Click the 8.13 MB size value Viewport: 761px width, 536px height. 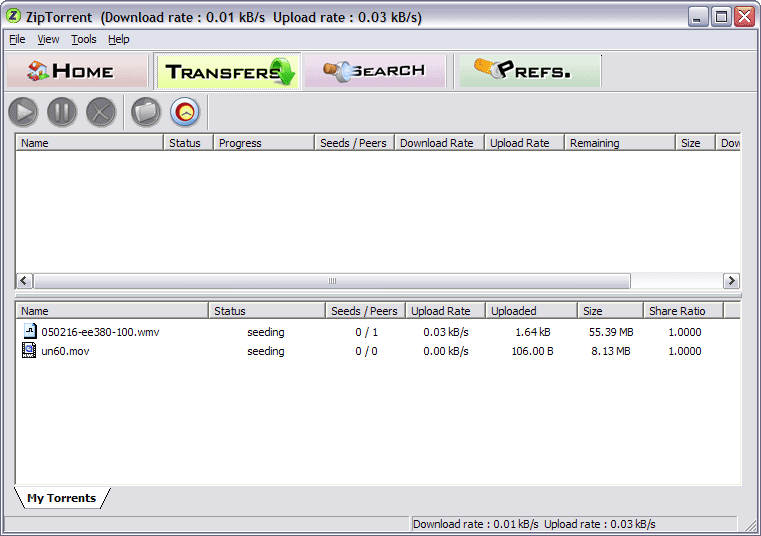611,351
